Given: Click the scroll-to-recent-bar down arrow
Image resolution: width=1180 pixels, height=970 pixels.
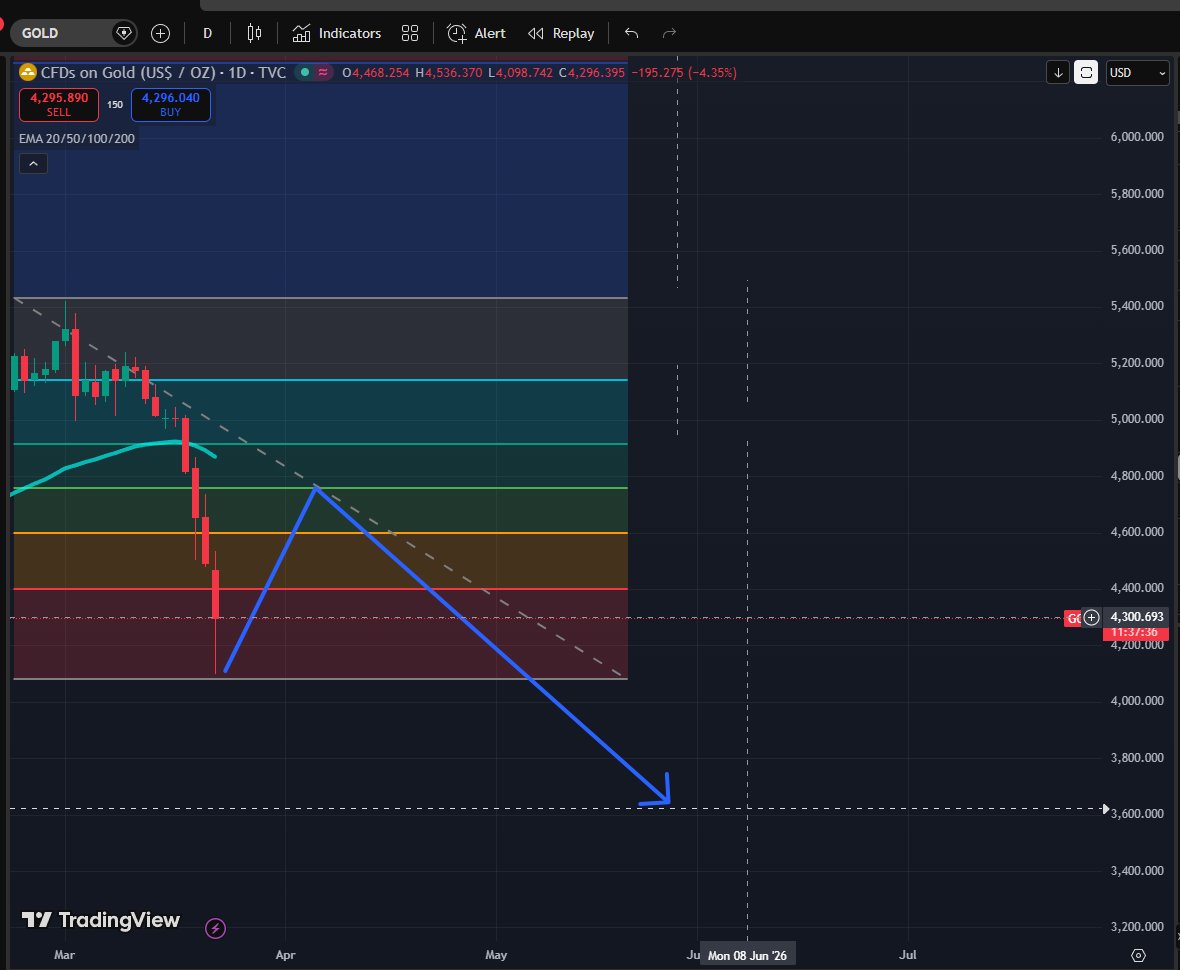Looking at the screenshot, I should click(1057, 72).
